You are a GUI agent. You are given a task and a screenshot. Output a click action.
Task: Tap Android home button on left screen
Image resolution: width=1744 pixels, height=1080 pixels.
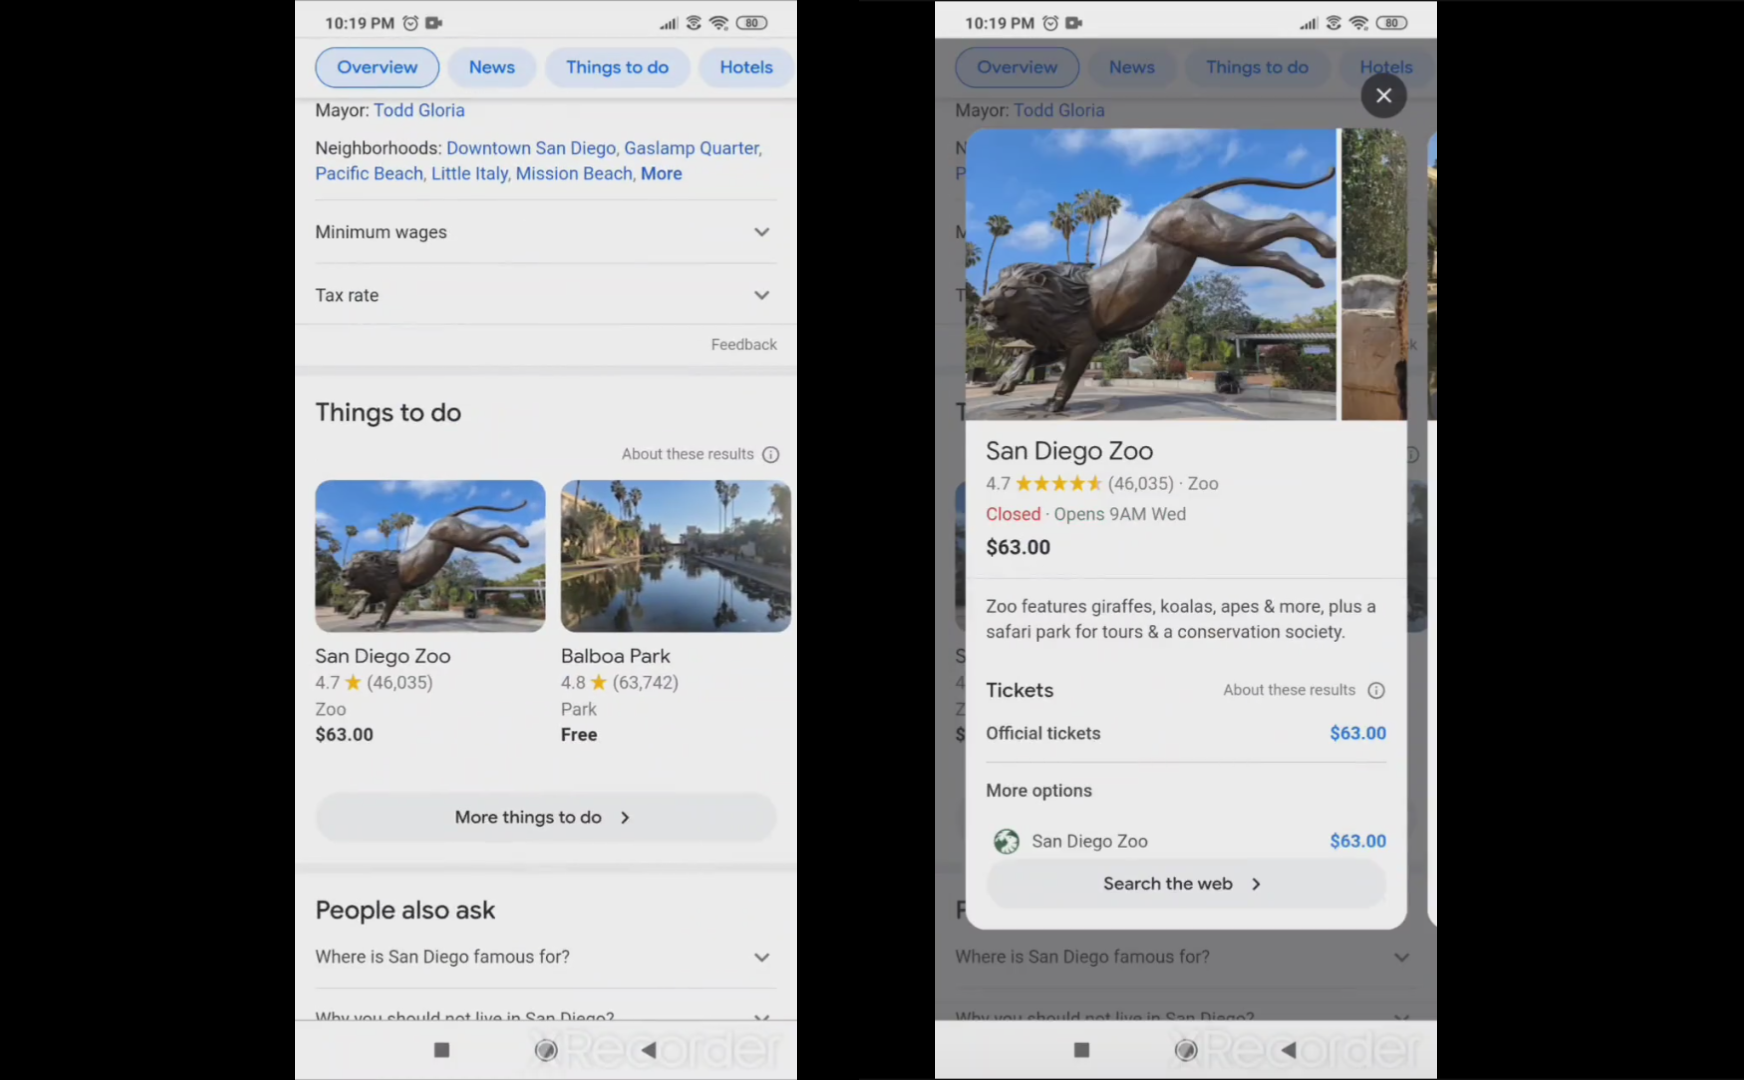click(x=546, y=1050)
